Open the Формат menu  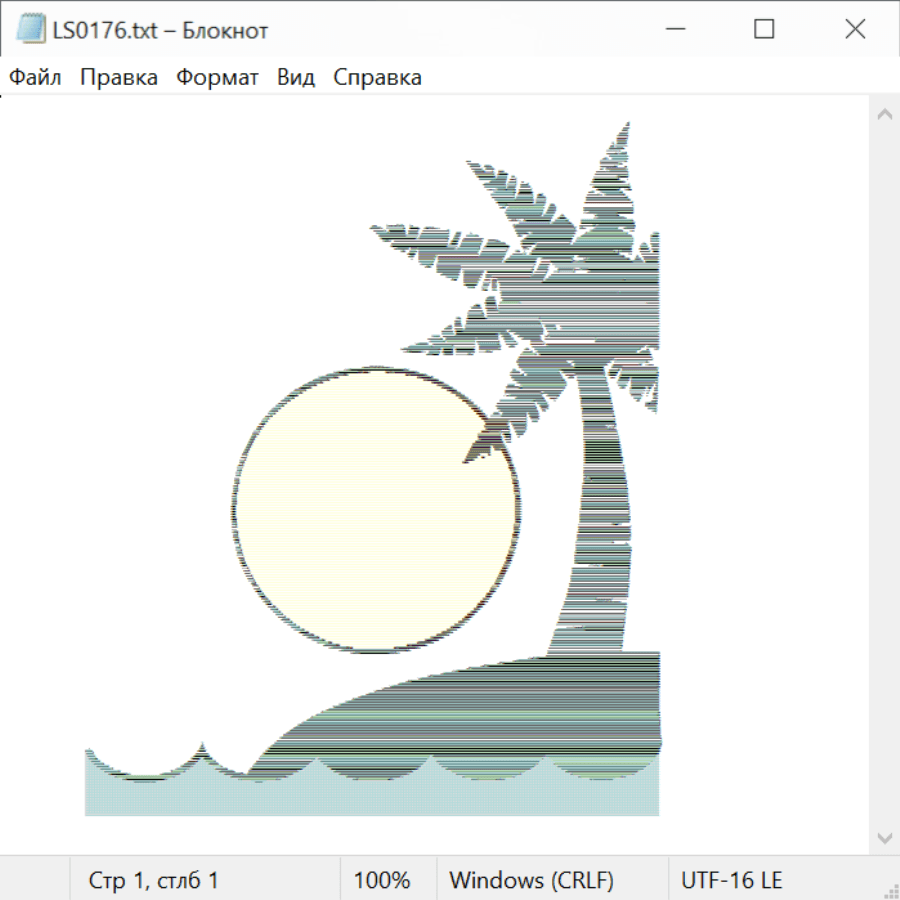(217, 78)
